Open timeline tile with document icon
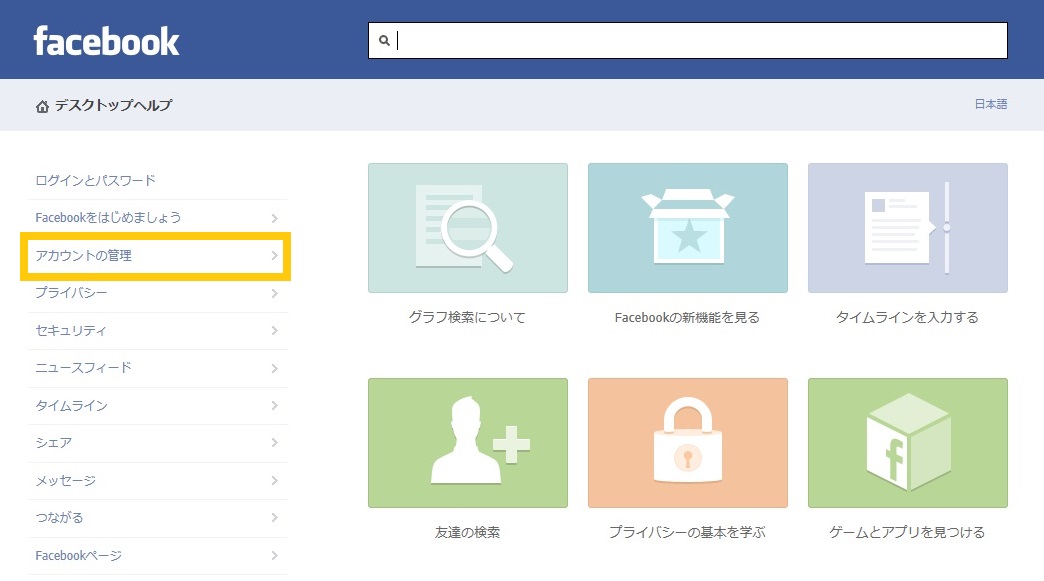The image size is (1044, 581). tap(908, 228)
